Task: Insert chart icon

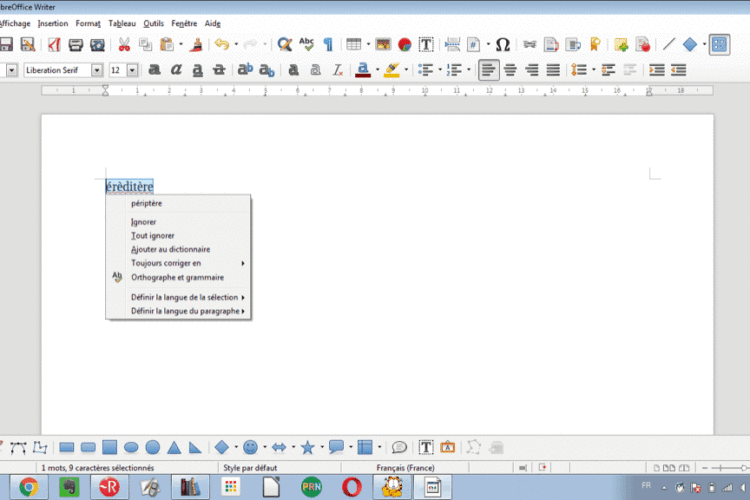Action: point(405,44)
